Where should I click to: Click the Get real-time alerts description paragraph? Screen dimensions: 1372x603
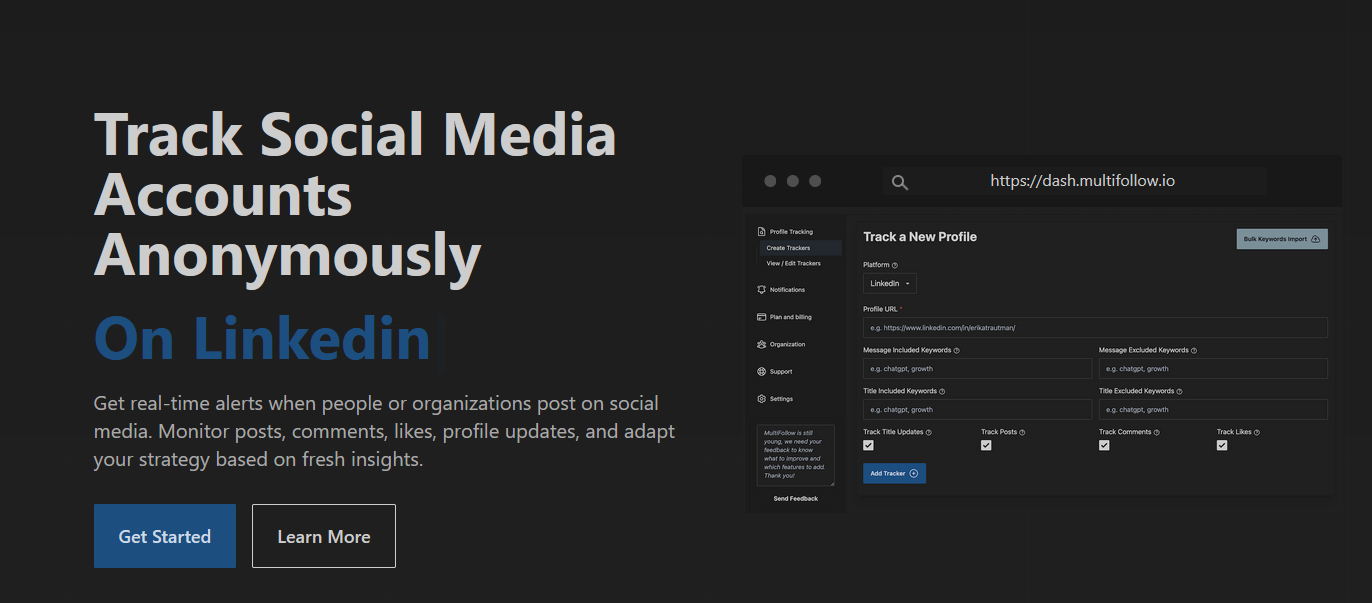click(384, 432)
